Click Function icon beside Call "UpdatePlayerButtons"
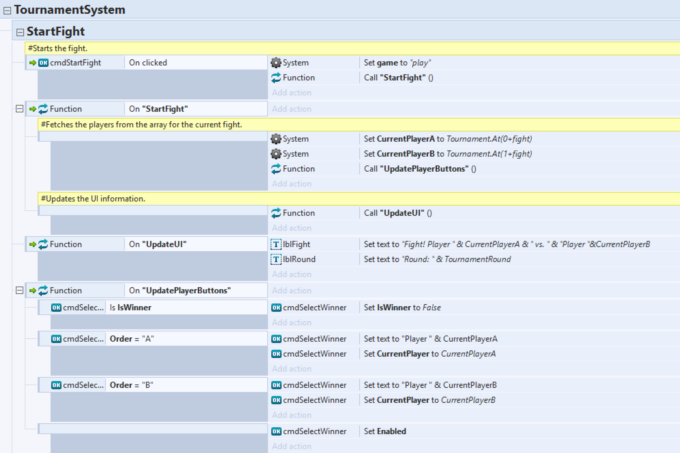Image resolution: width=680 pixels, height=453 pixels. pyautogui.click(x=276, y=169)
